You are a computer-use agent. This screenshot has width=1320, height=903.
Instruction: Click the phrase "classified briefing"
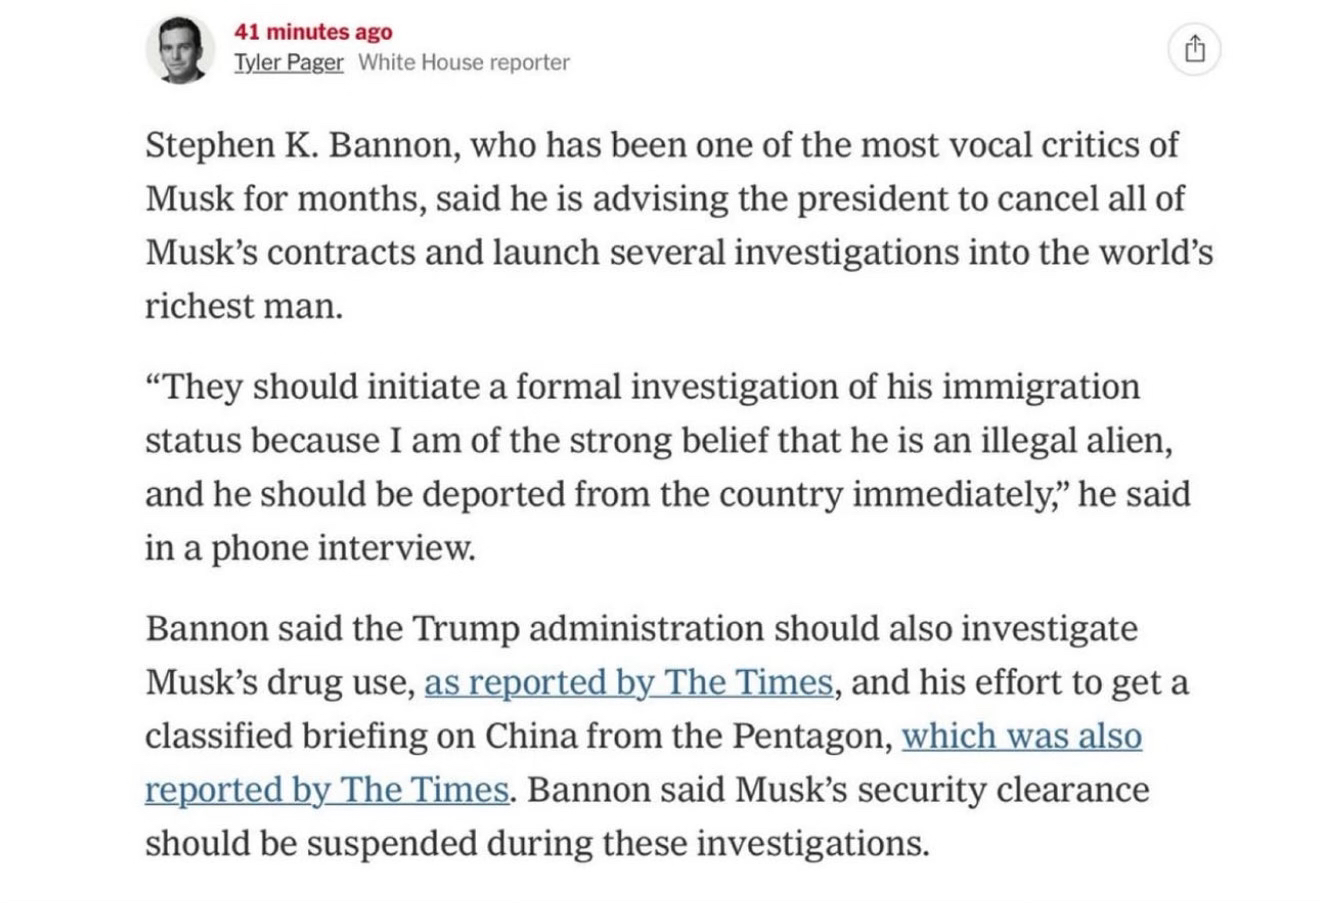[299, 736]
